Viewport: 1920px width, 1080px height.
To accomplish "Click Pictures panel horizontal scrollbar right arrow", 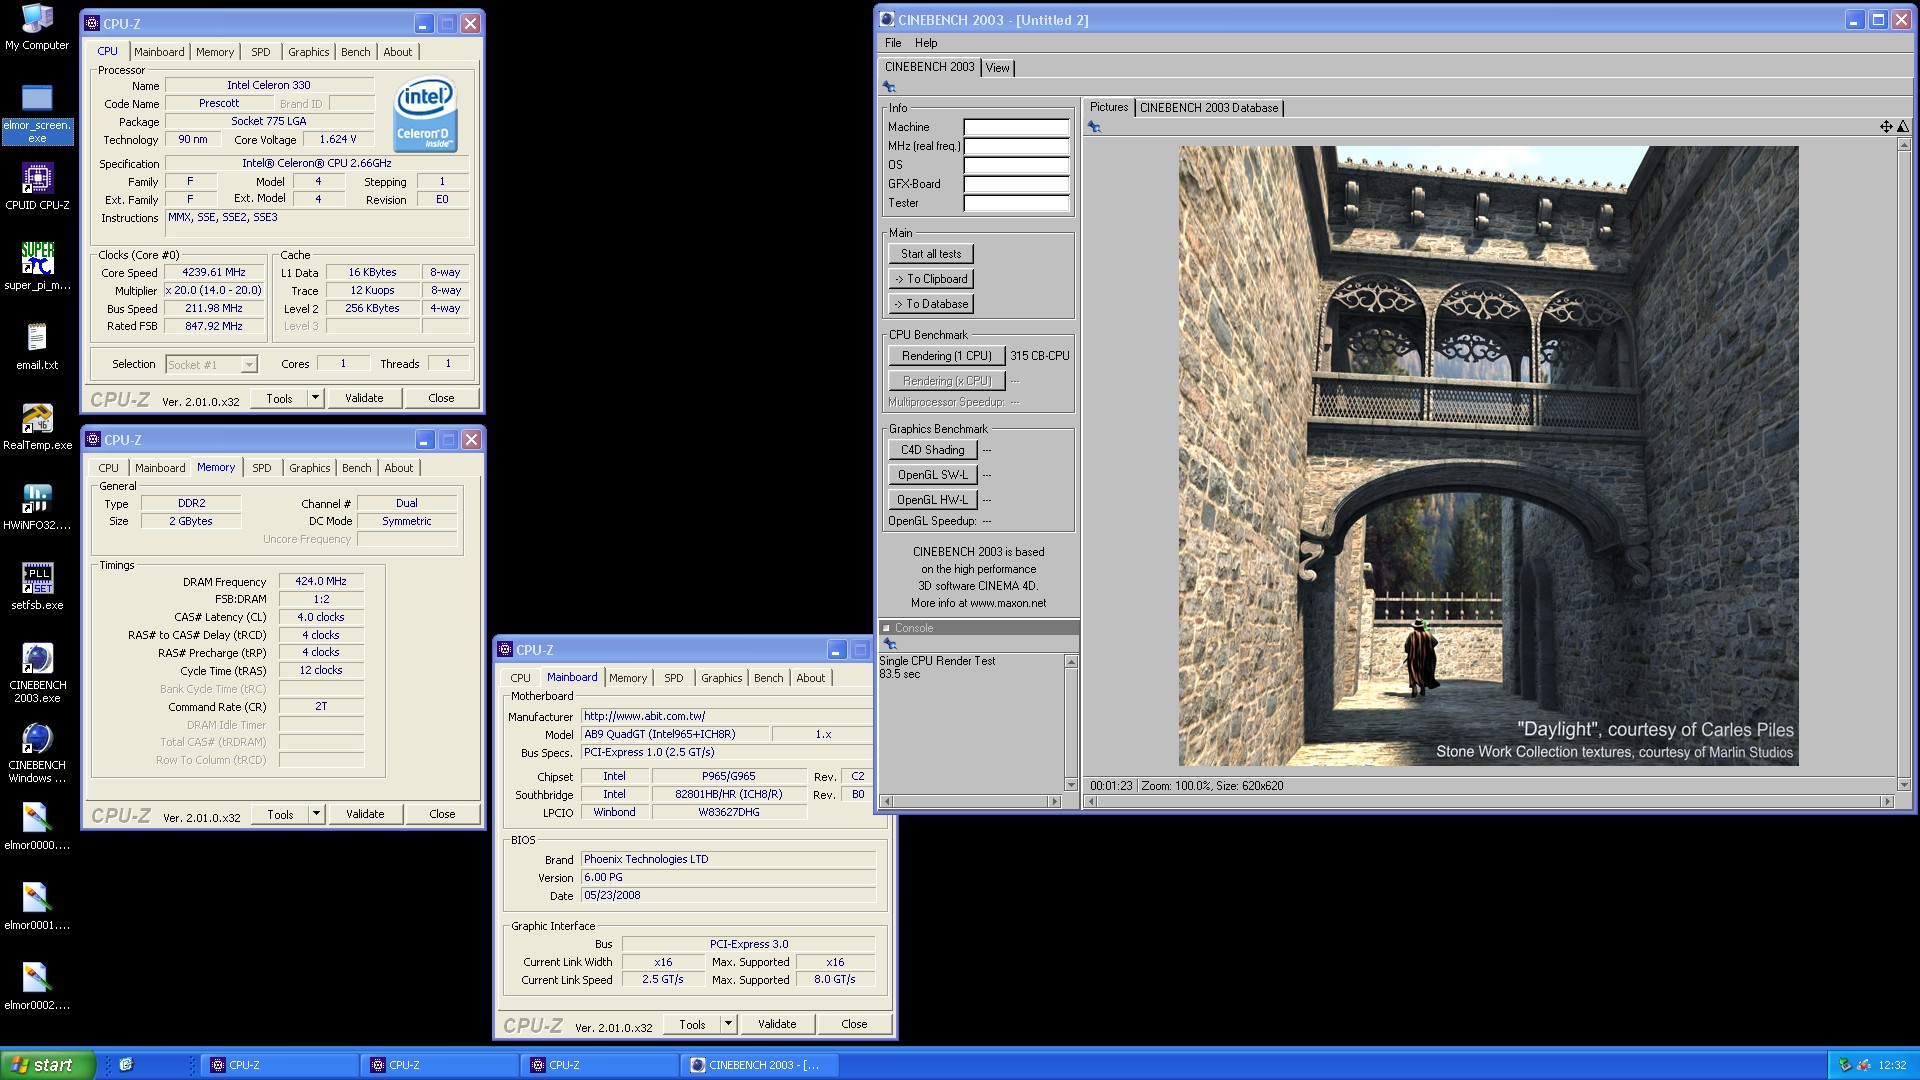I will click(1887, 801).
